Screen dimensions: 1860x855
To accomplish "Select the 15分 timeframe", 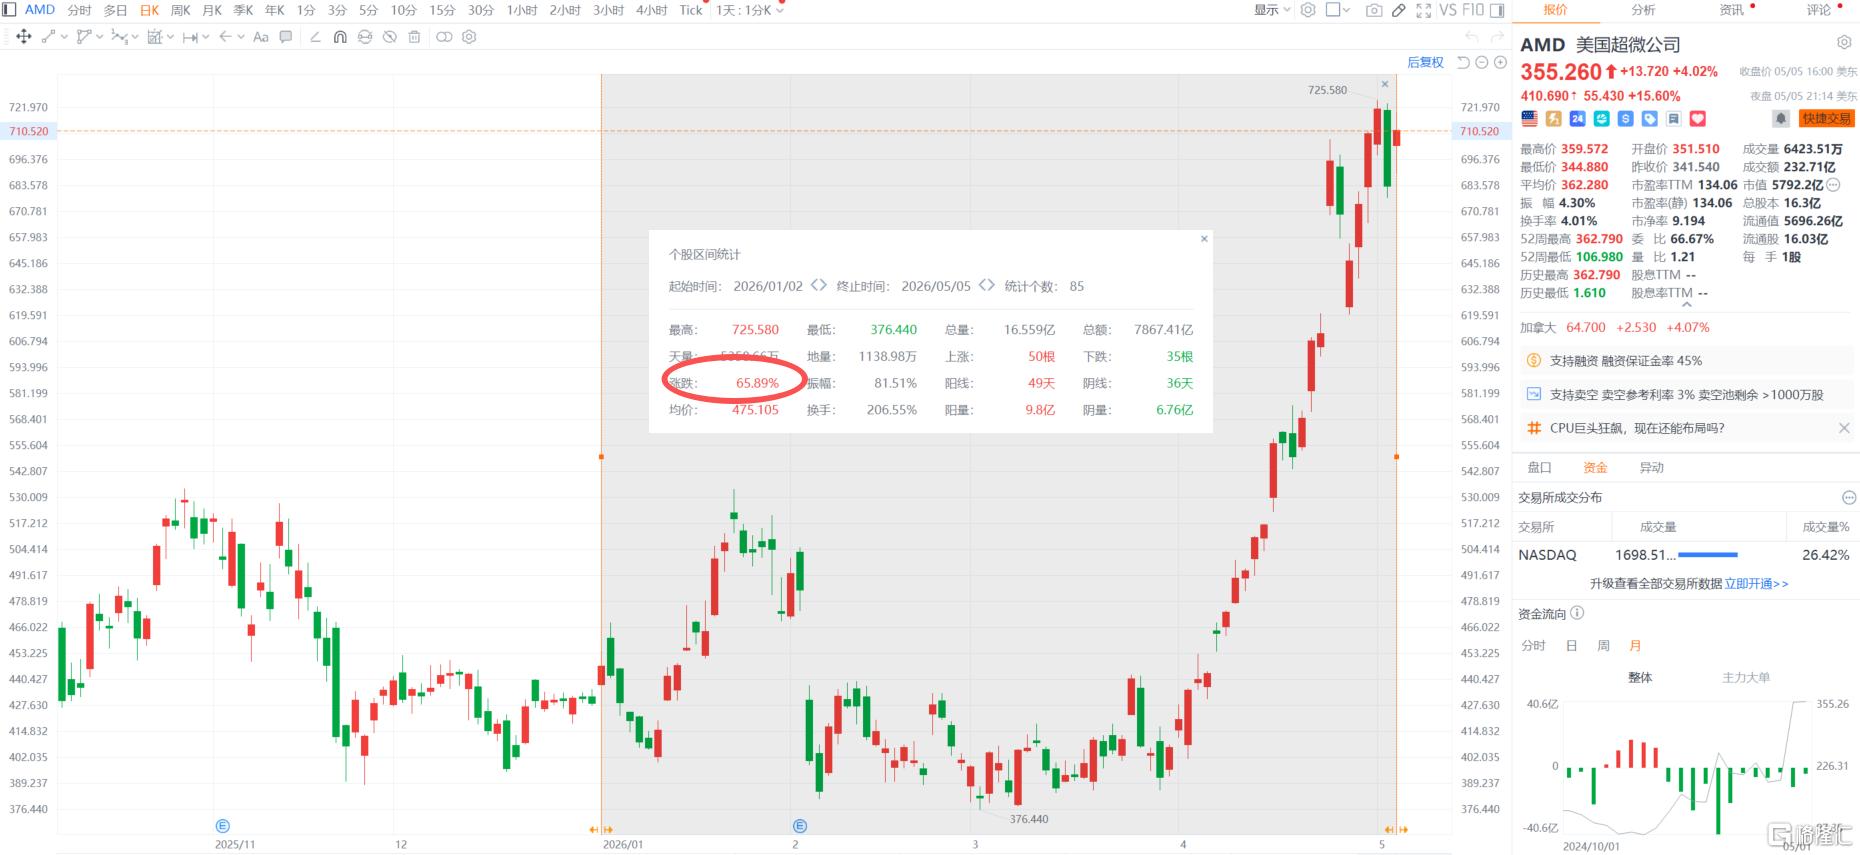I will 442,10.
